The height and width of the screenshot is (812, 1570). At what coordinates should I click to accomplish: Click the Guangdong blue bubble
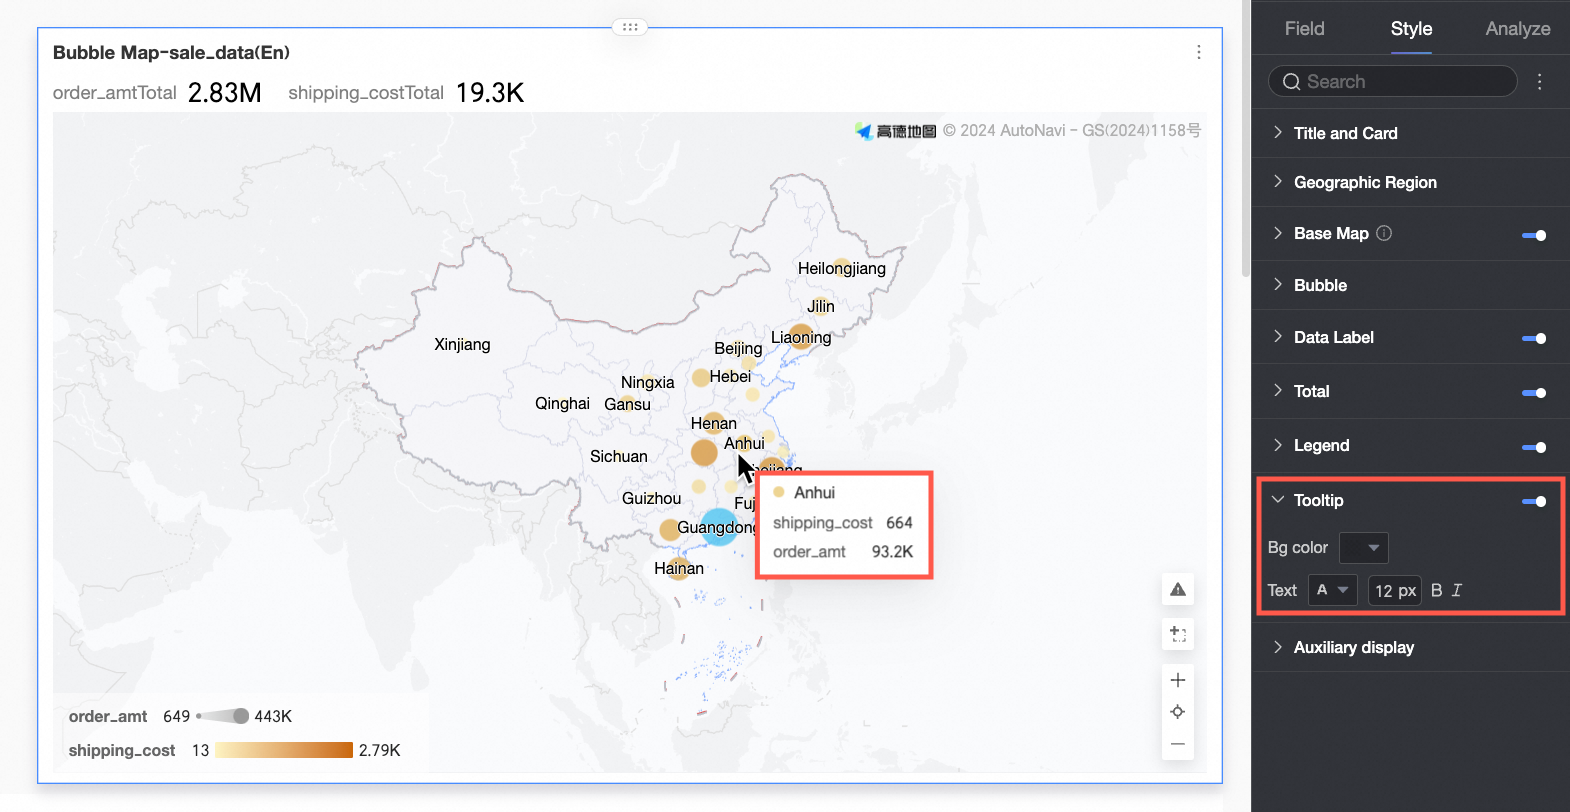(x=719, y=526)
